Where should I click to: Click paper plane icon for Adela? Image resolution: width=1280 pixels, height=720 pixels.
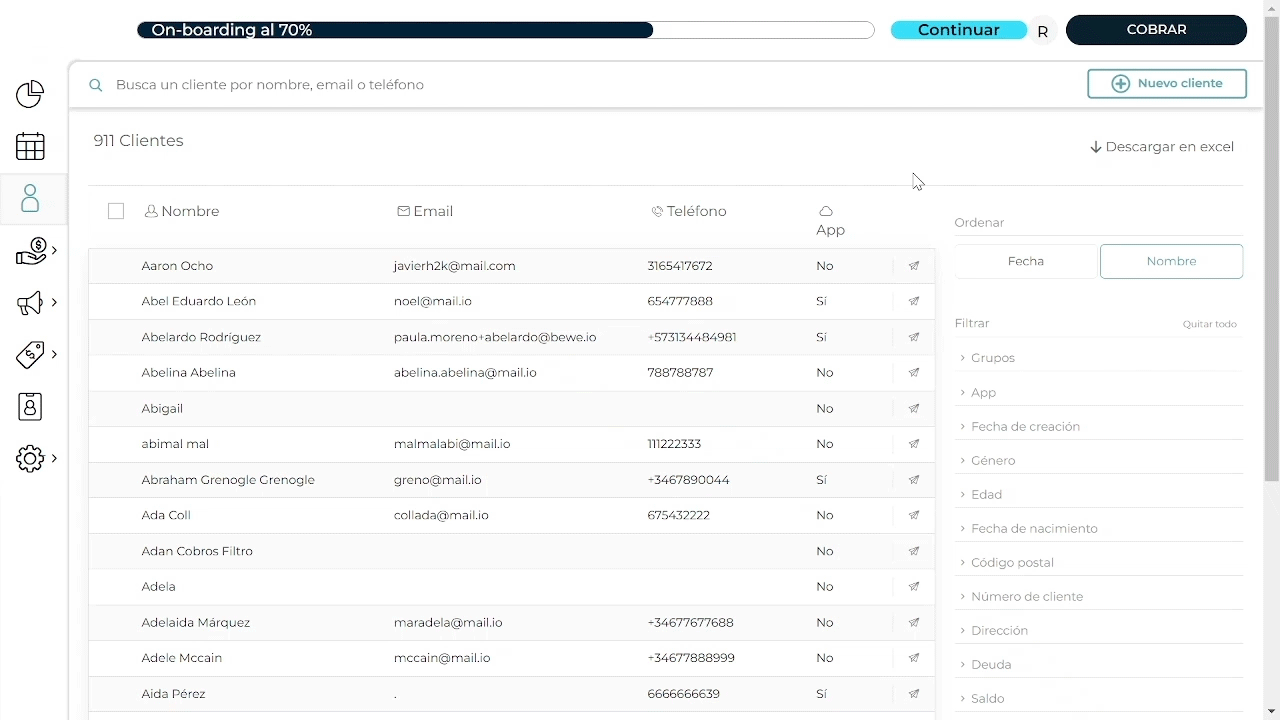pos(914,587)
